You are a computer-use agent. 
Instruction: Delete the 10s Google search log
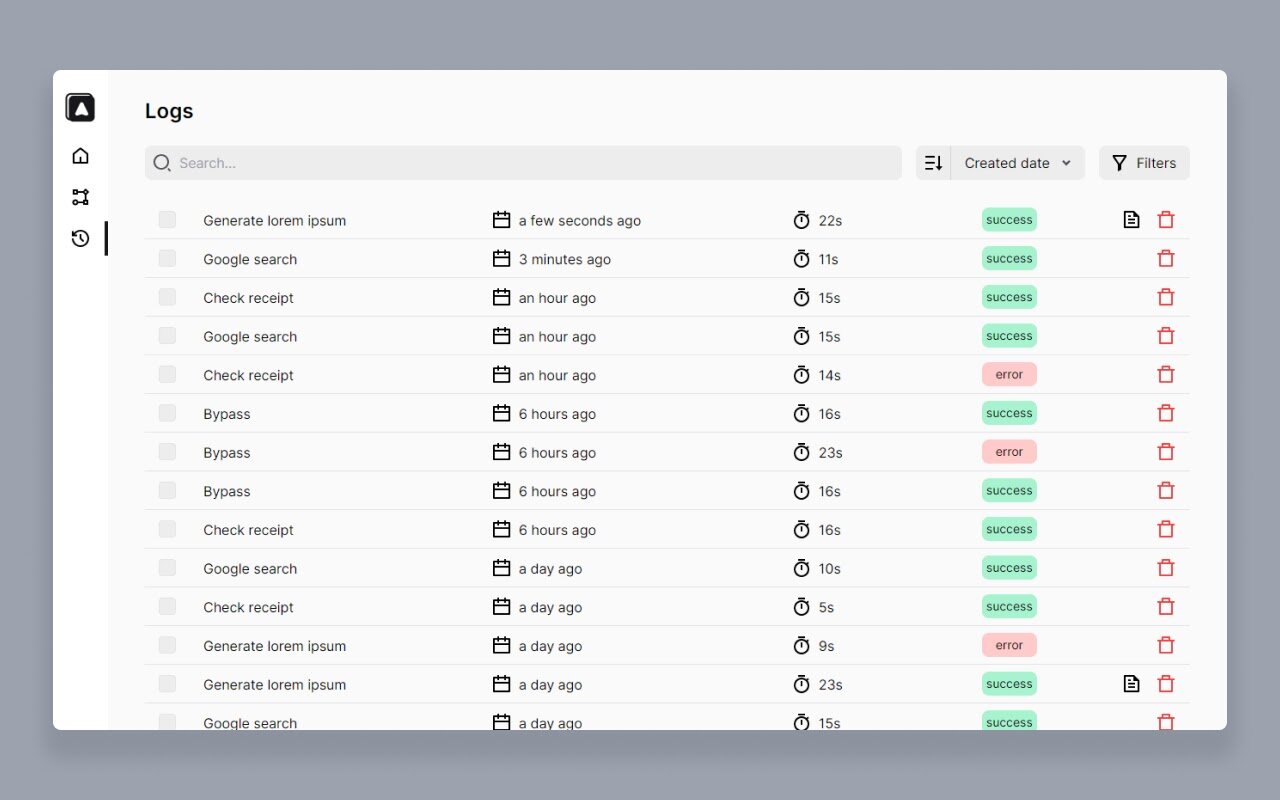click(x=1165, y=568)
